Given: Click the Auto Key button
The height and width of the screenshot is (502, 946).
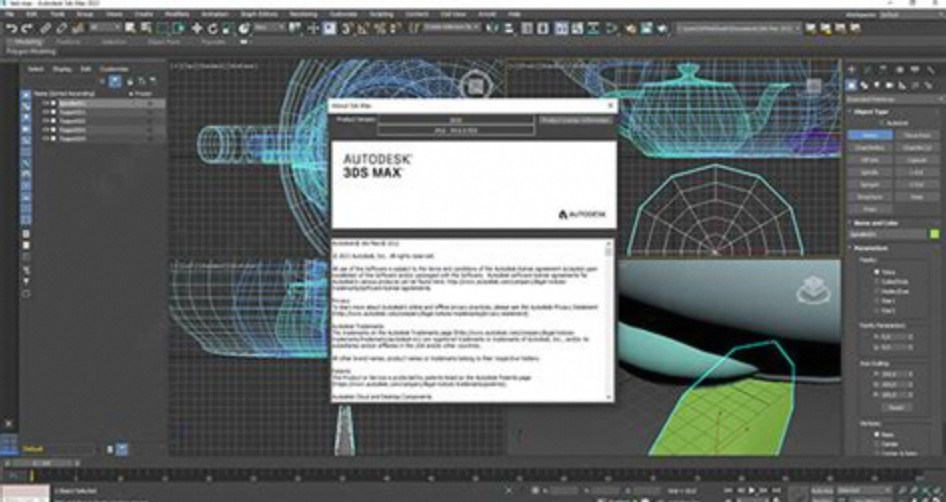Looking at the screenshot, I should [821, 491].
